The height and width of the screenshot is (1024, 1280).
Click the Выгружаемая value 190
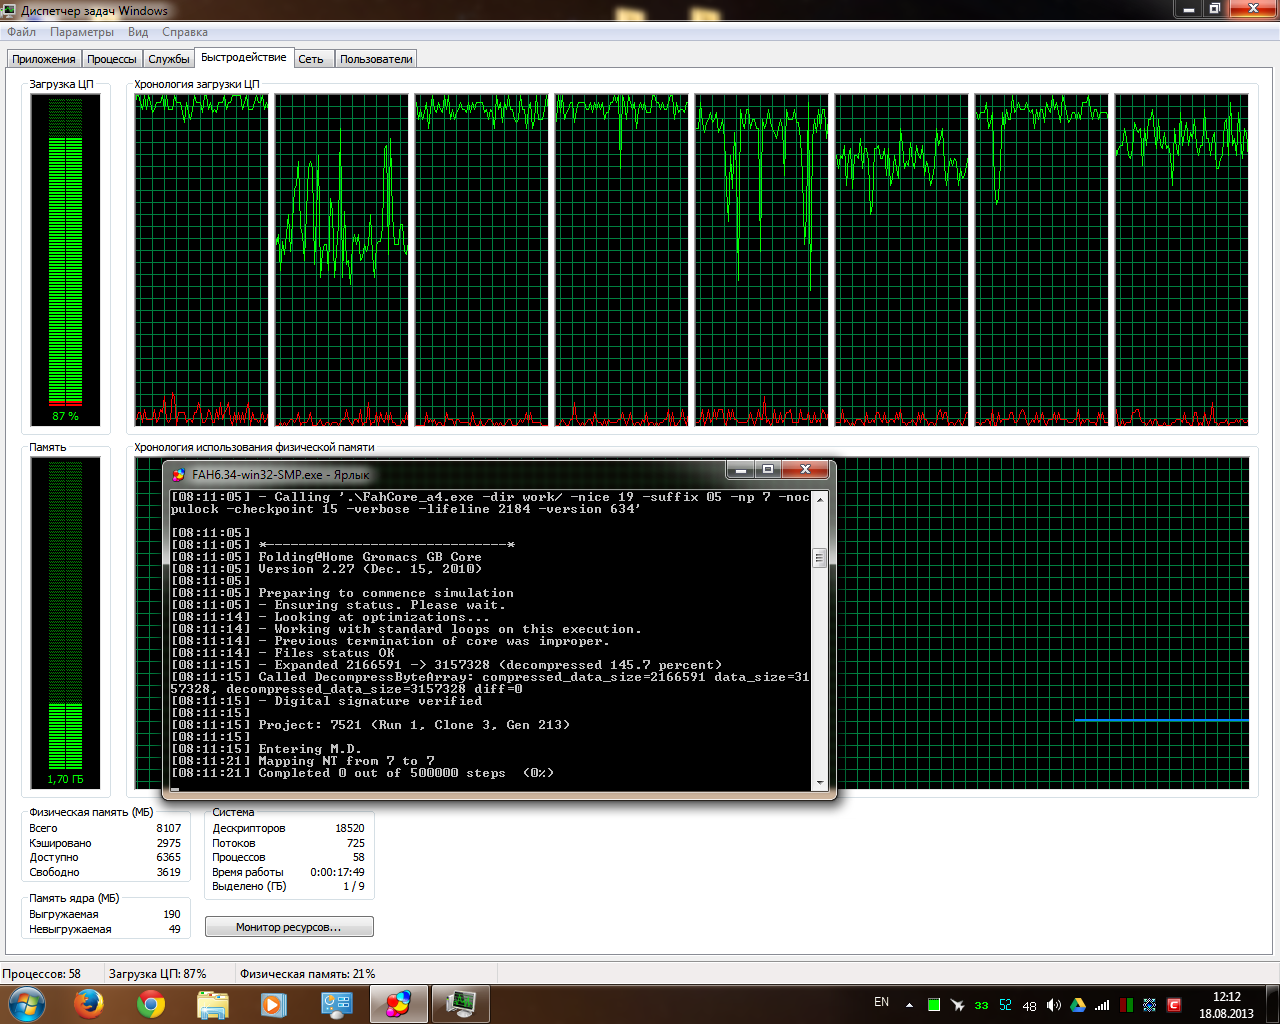tap(172, 914)
